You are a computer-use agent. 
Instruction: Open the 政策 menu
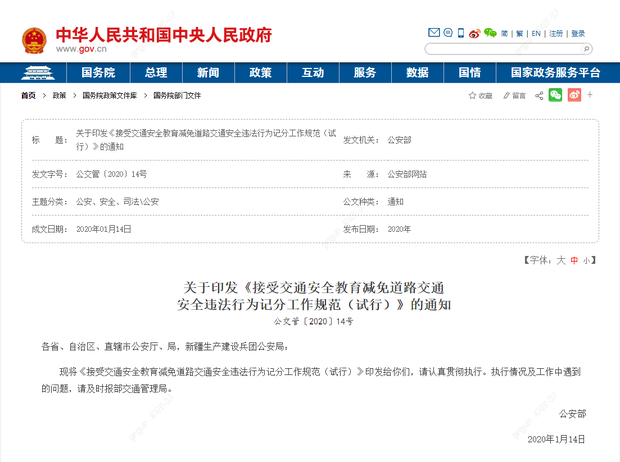[x=260, y=73]
